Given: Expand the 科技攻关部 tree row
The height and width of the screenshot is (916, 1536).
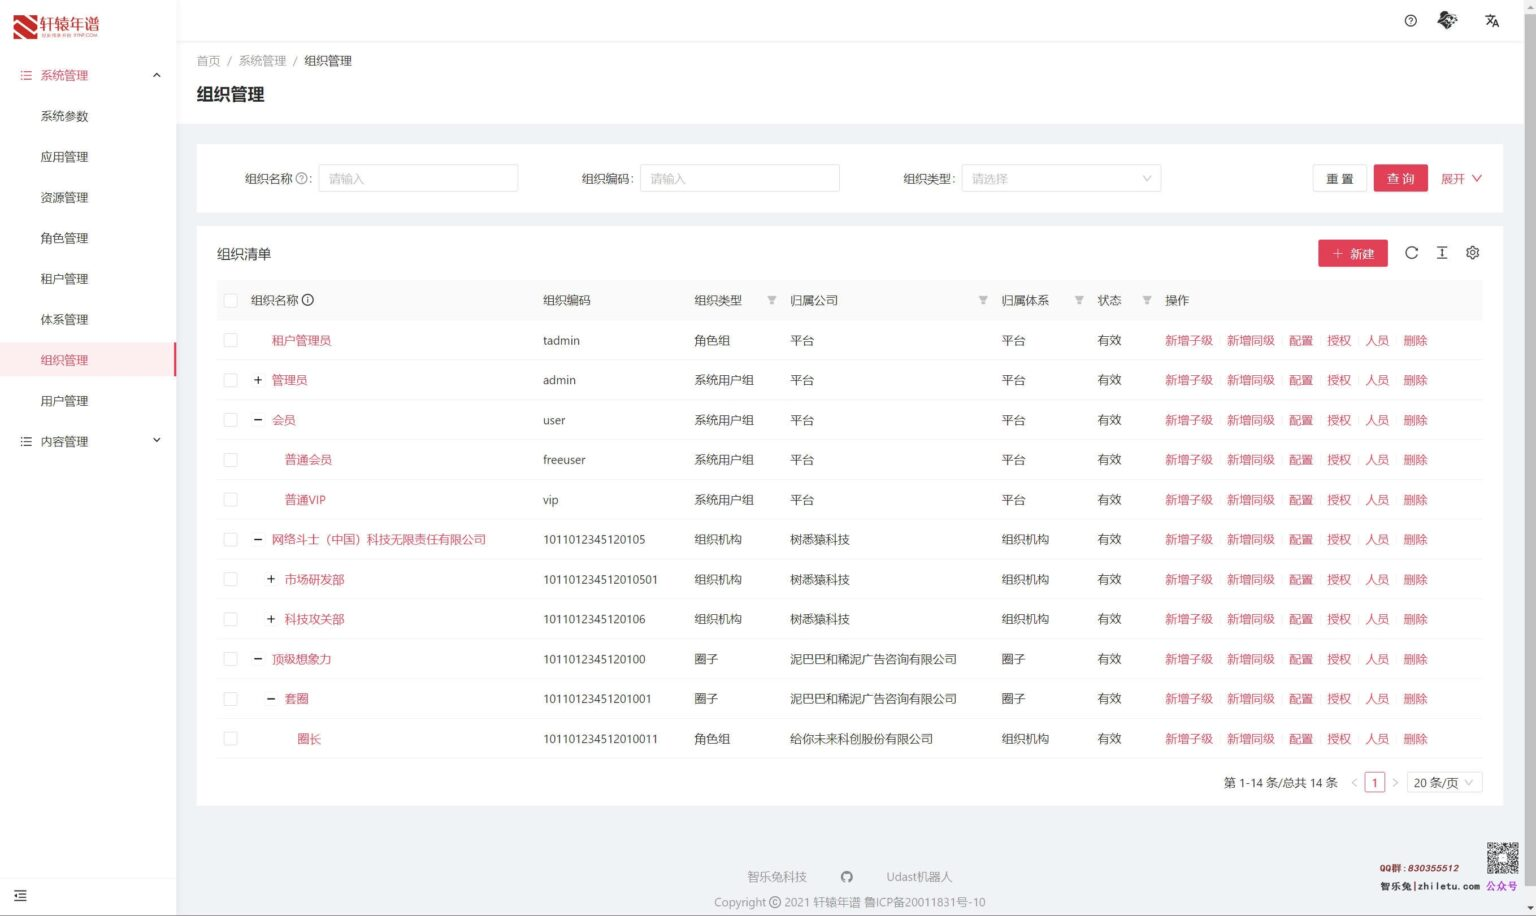Looking at the screenshot, I should pyautogui.click(x=271, y=619).
